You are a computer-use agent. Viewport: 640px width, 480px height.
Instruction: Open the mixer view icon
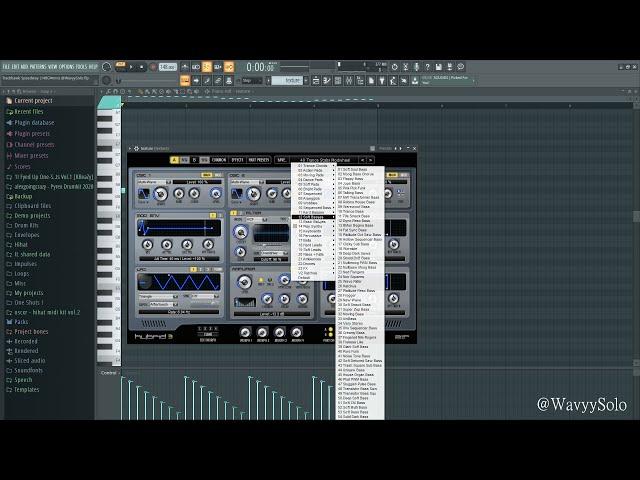349,81
